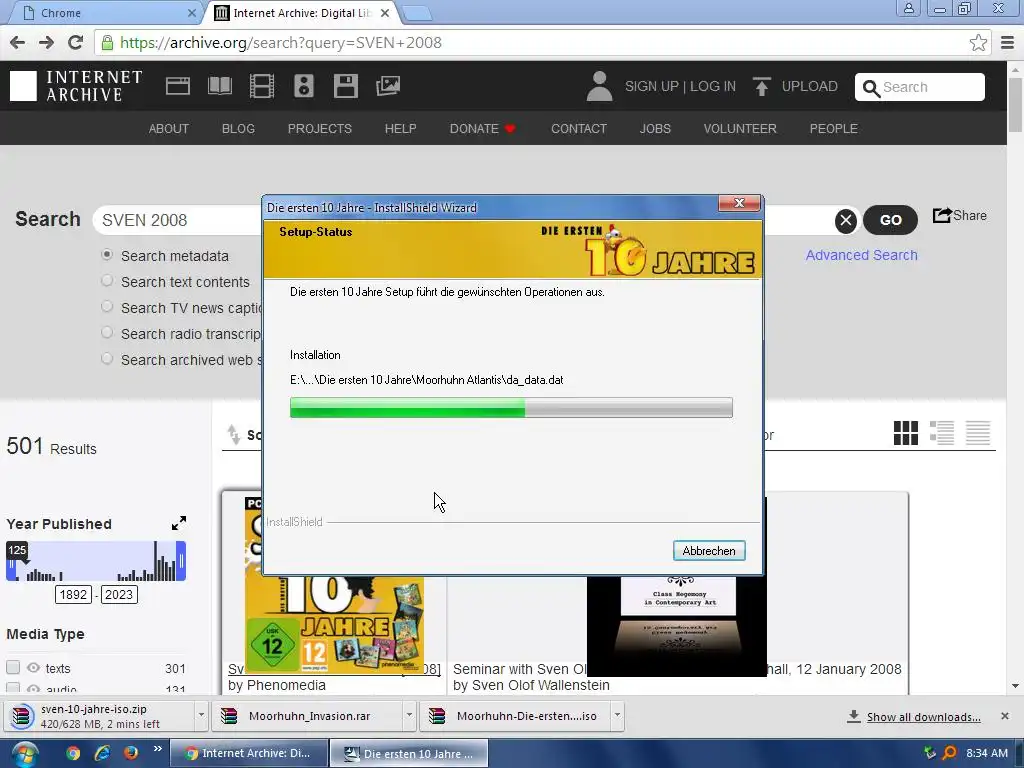Click the left handle of year range slider
The width and height of the screenshot is (1024, 768).
(10, 567)
